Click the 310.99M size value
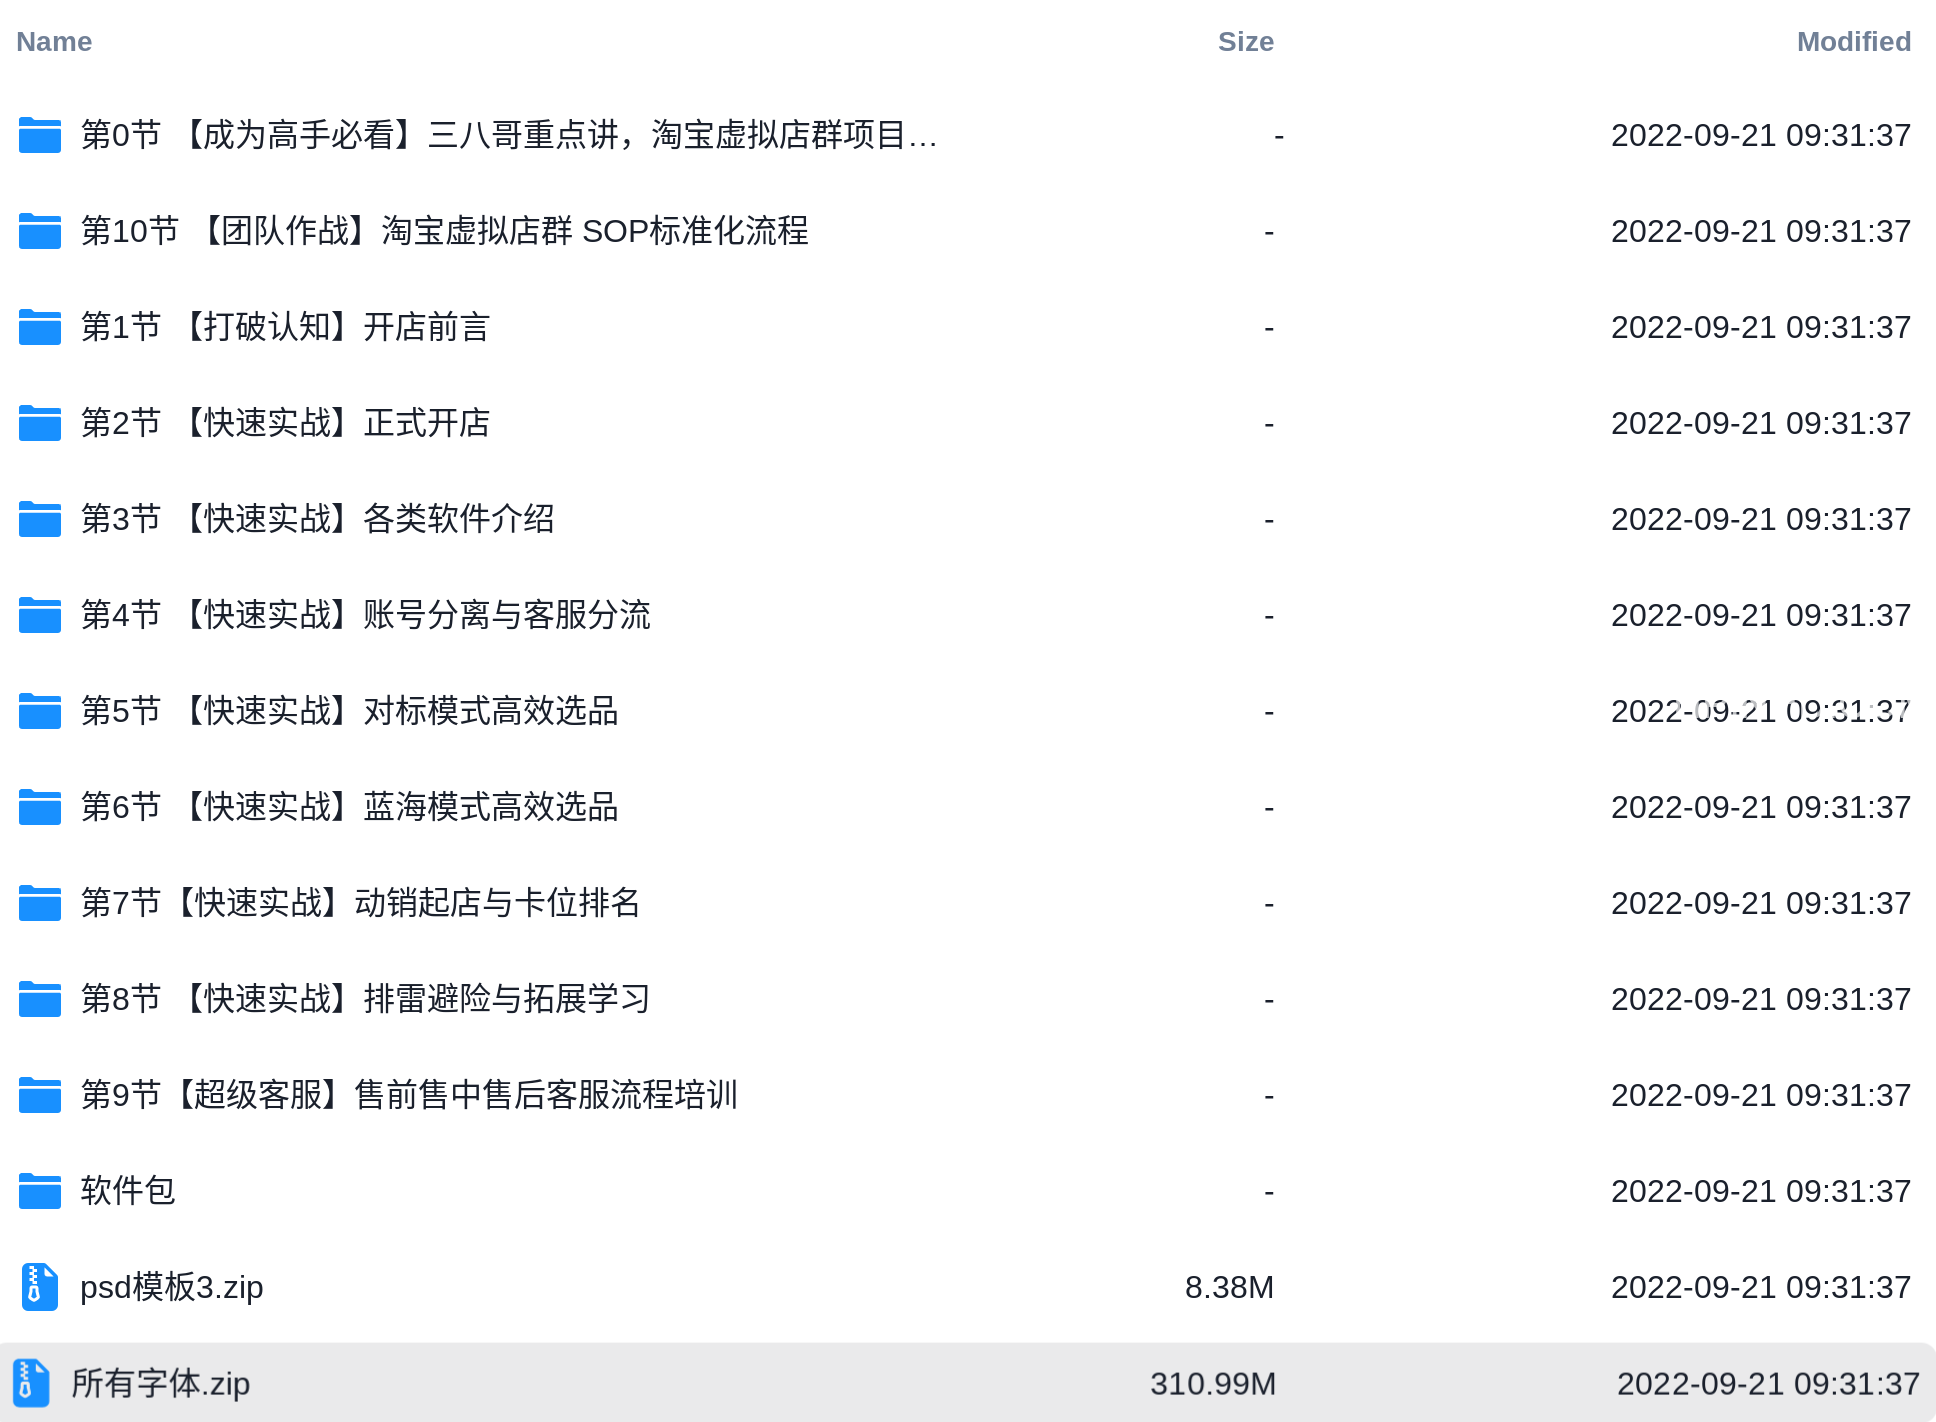This screenshot has height=1422, width=1936. tap(1212, 1383)
